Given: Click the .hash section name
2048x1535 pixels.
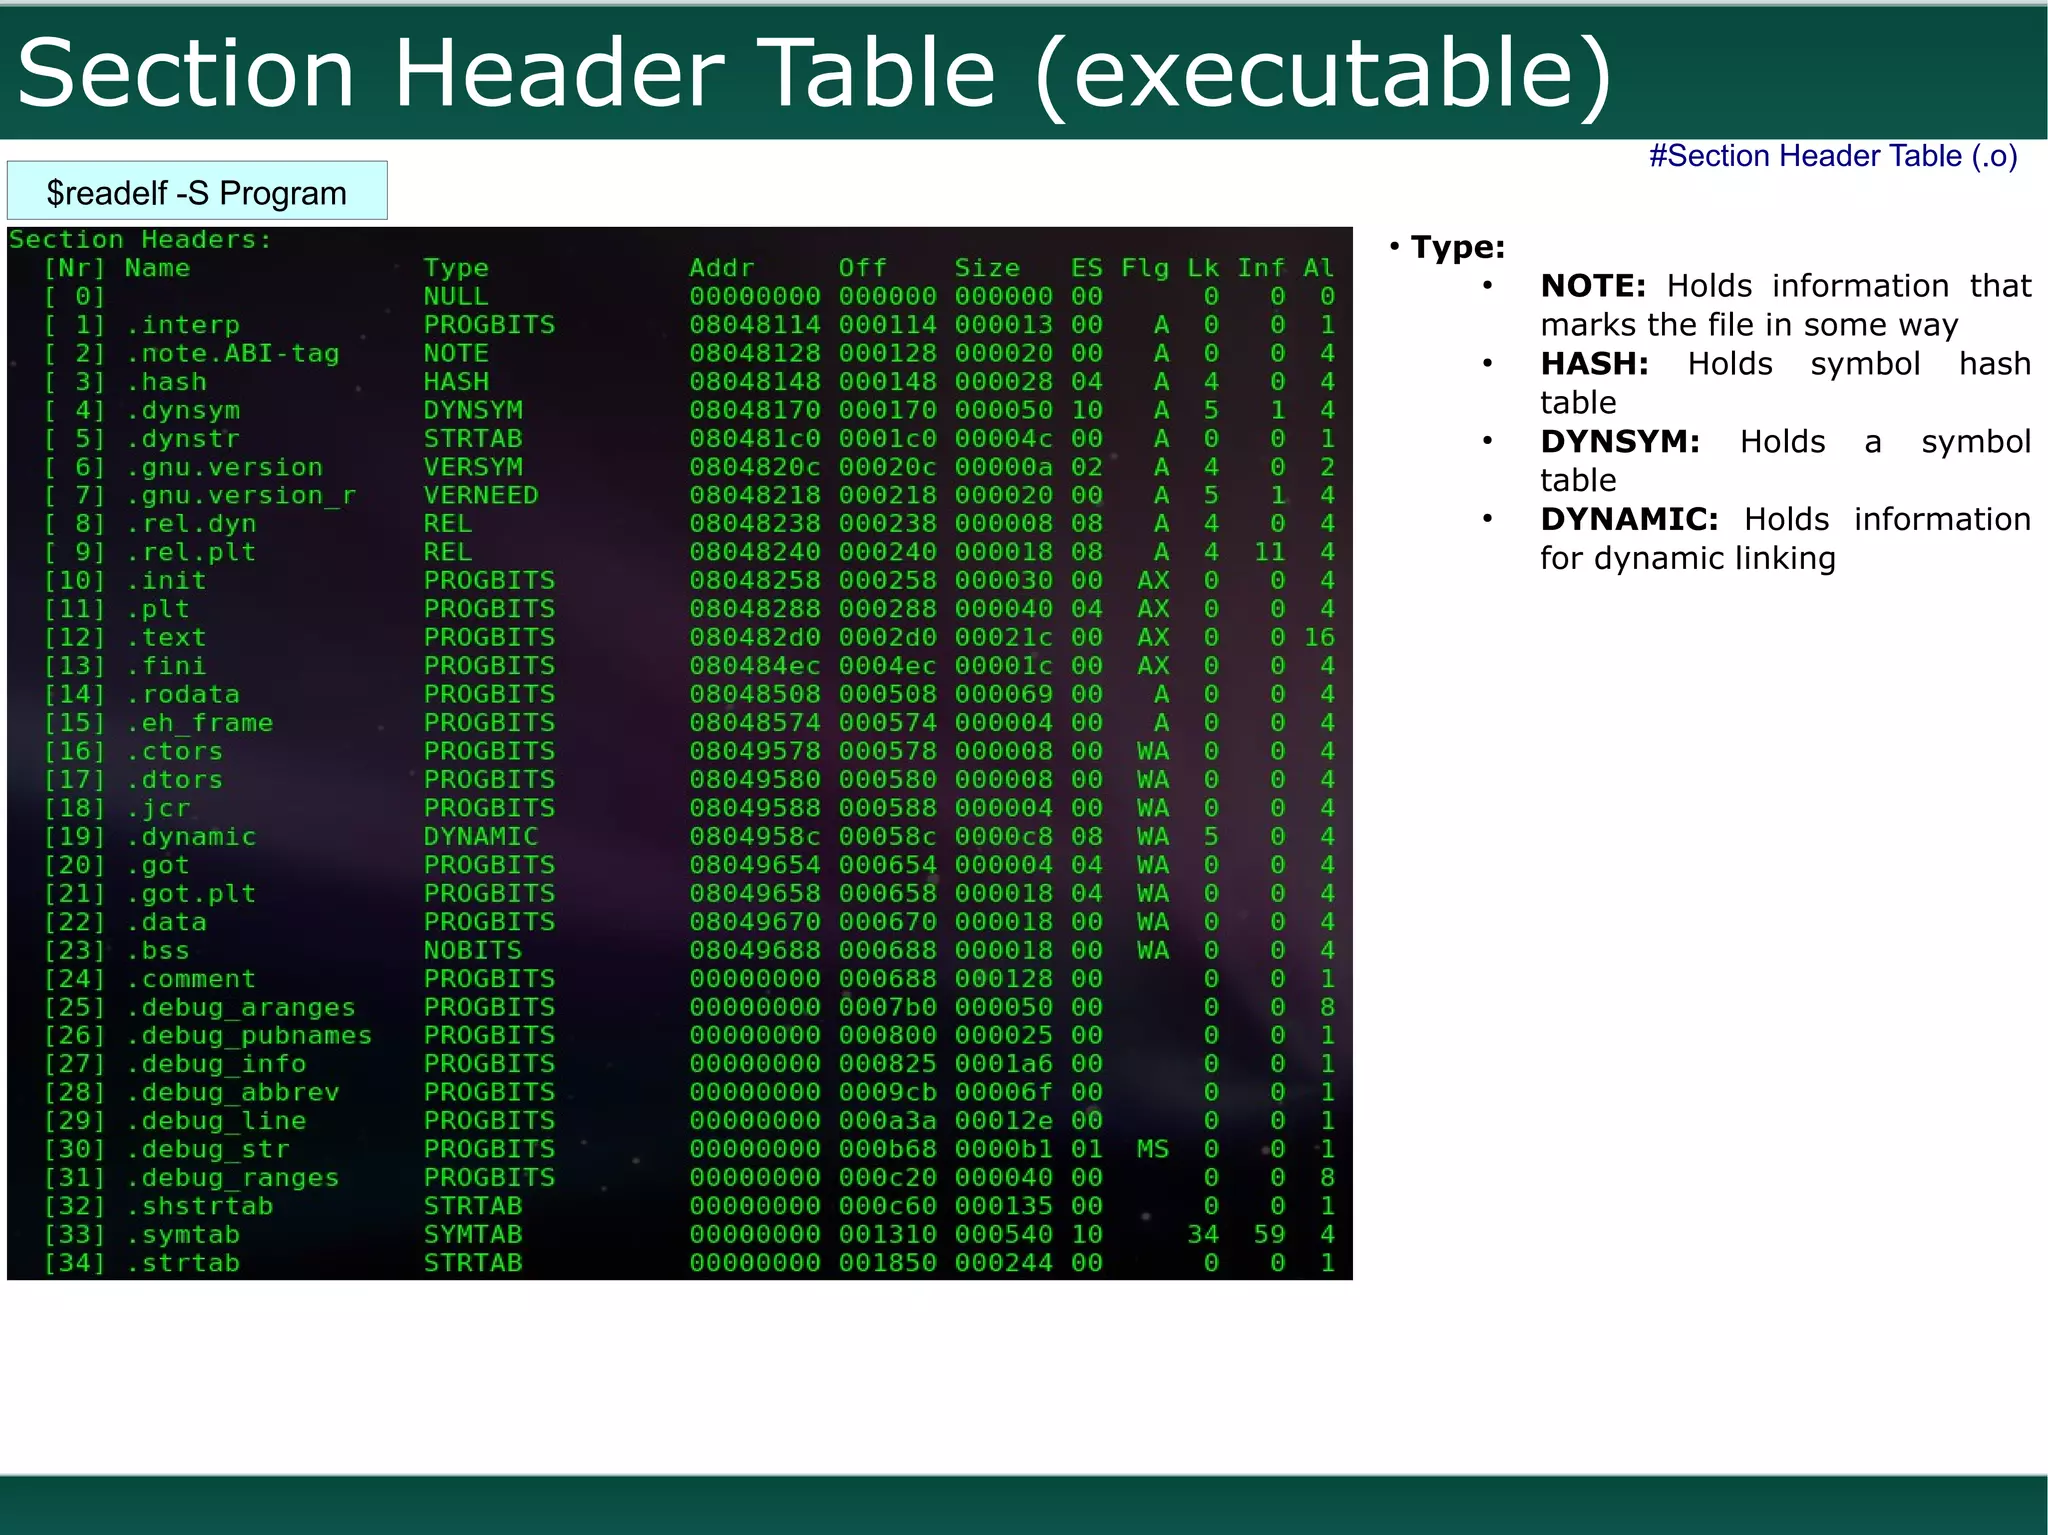Looking at the screenshot, I should pyautogui.click(x=167, y=382).
